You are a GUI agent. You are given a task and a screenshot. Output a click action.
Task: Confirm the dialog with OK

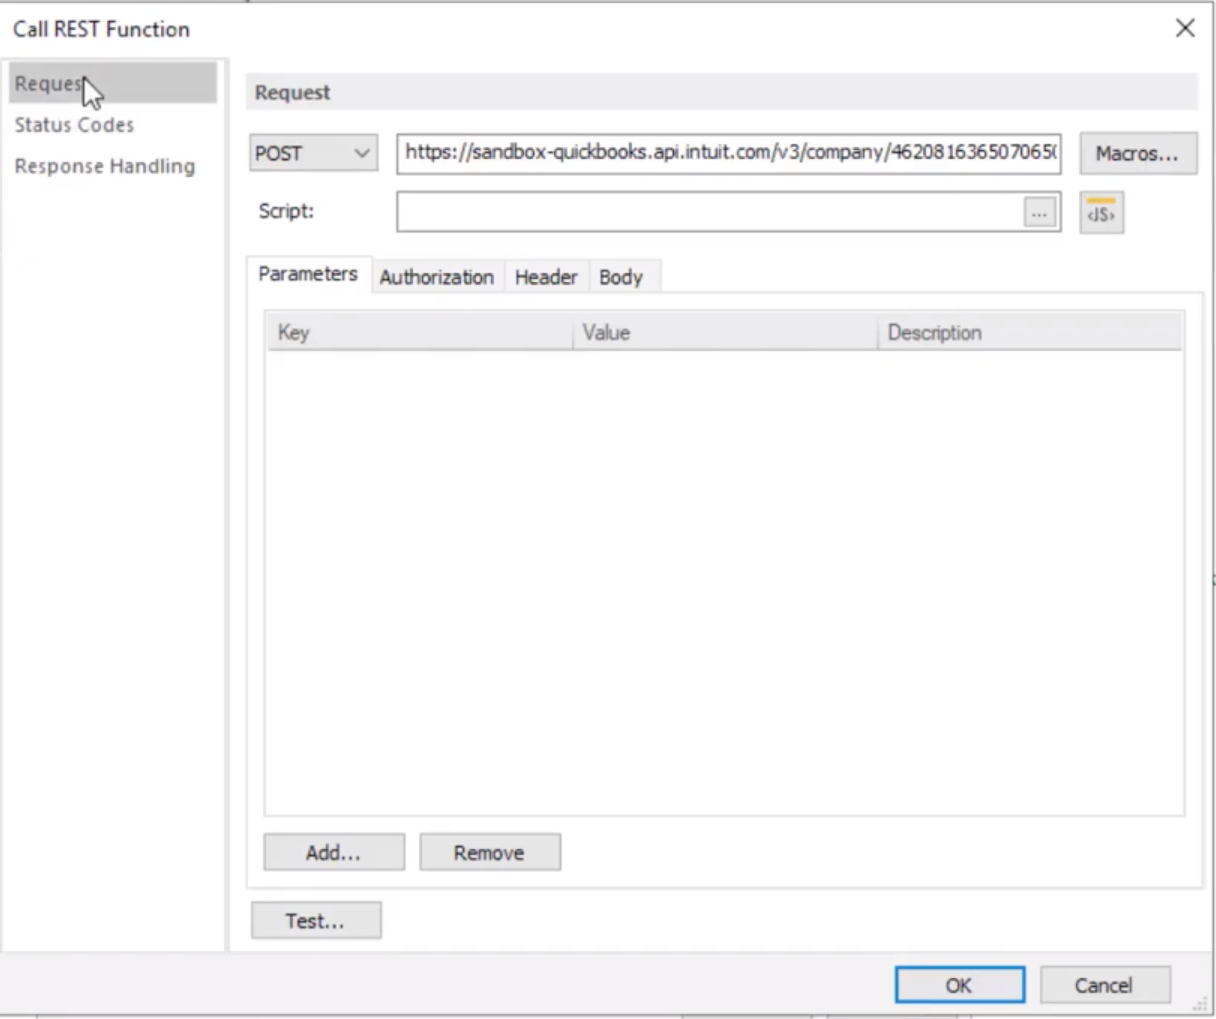pyautogui.click(x=959, y=984)
